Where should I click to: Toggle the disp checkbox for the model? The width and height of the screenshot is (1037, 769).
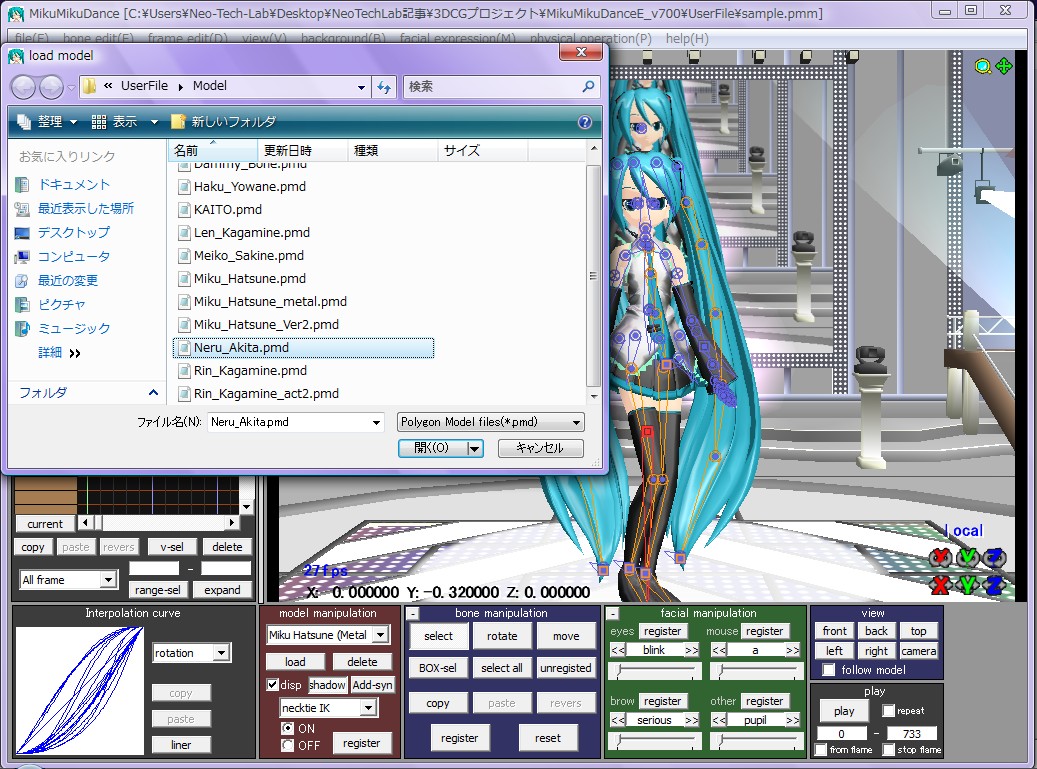[272, 684]
